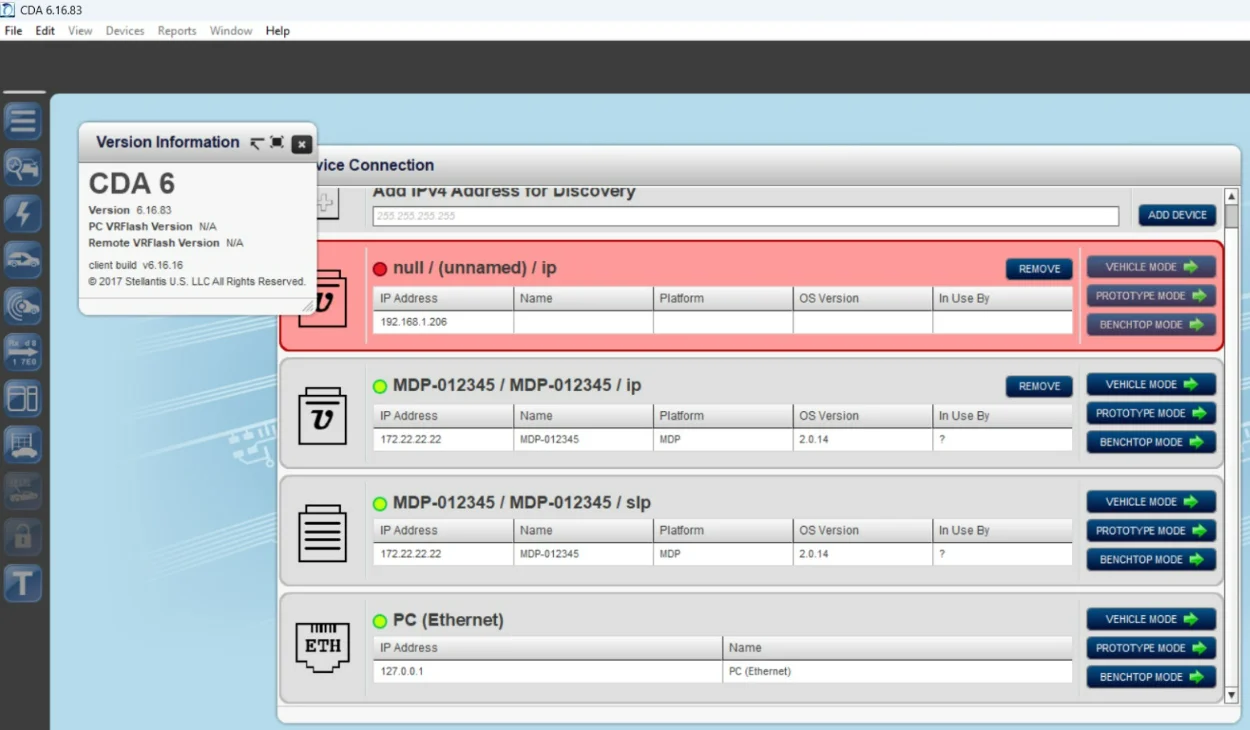This screenshot has width=1250, height=730.
Task: Click the Device Connection vertical scrollbar thumb
Action: [x=1231, y=216]
